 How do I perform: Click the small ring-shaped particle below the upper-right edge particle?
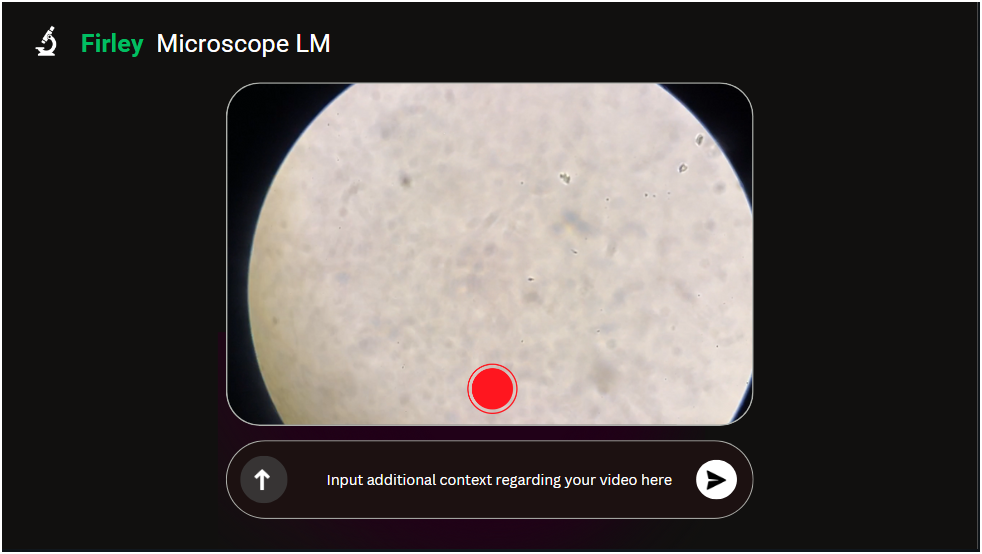click(x=683, y=167)
